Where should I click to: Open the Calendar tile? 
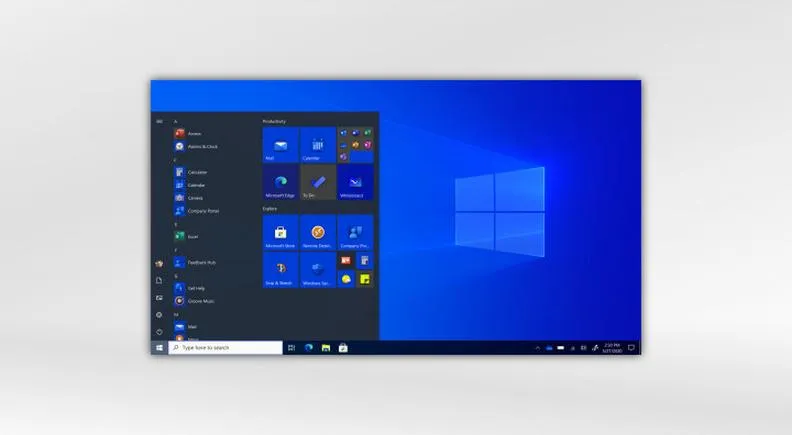click(318, 144)
